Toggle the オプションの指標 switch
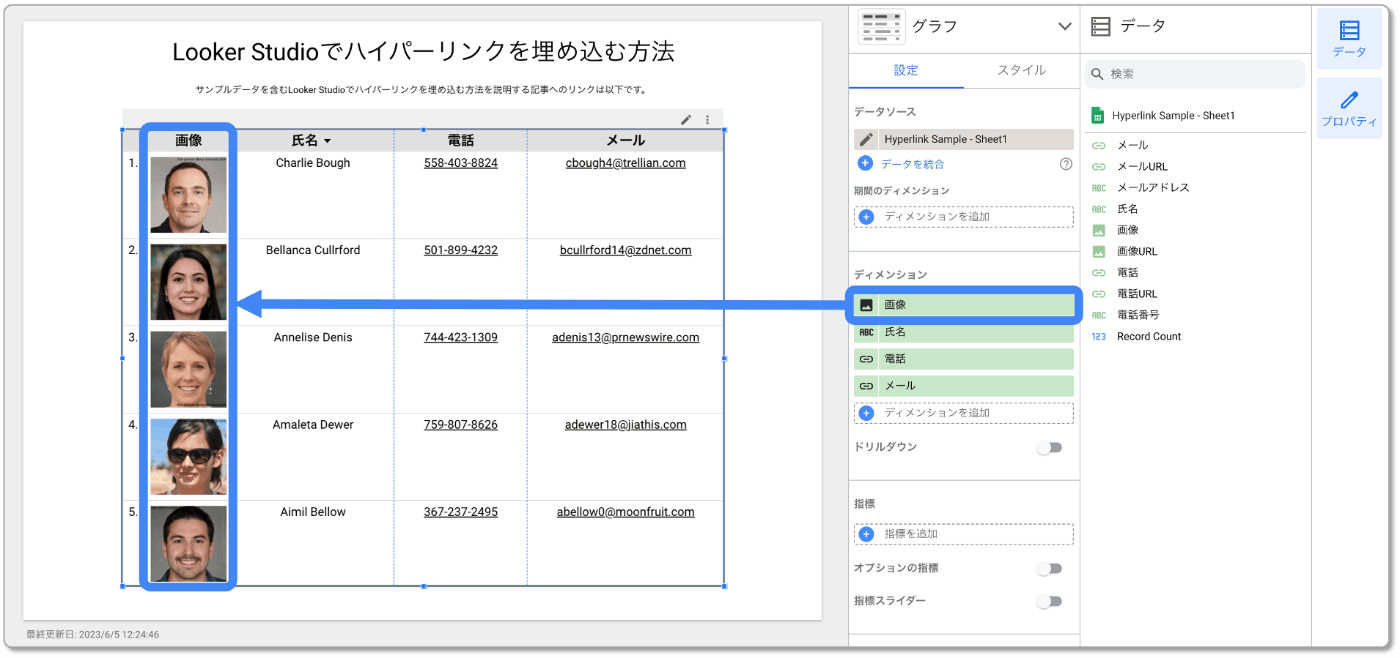Viewport: 1400px width, 658px height. pyautogui.click(x=1049, y=569)
